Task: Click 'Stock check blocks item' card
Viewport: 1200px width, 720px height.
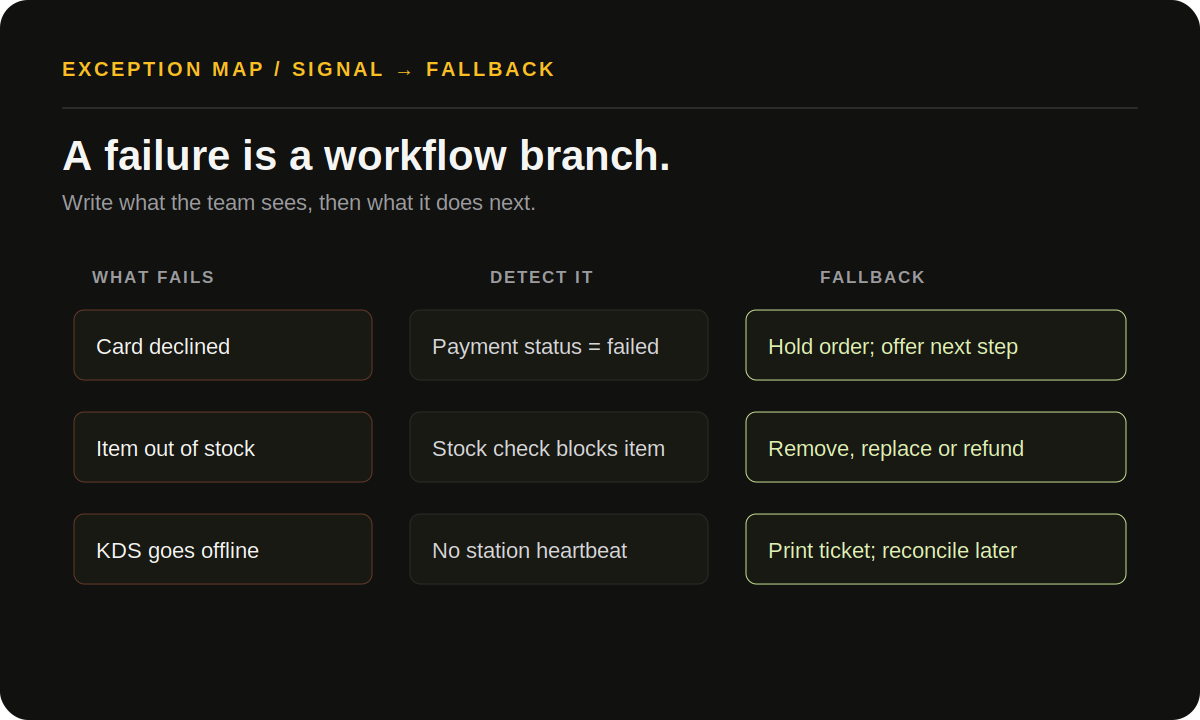Action: pyautogui.click(x=559, y=447)
